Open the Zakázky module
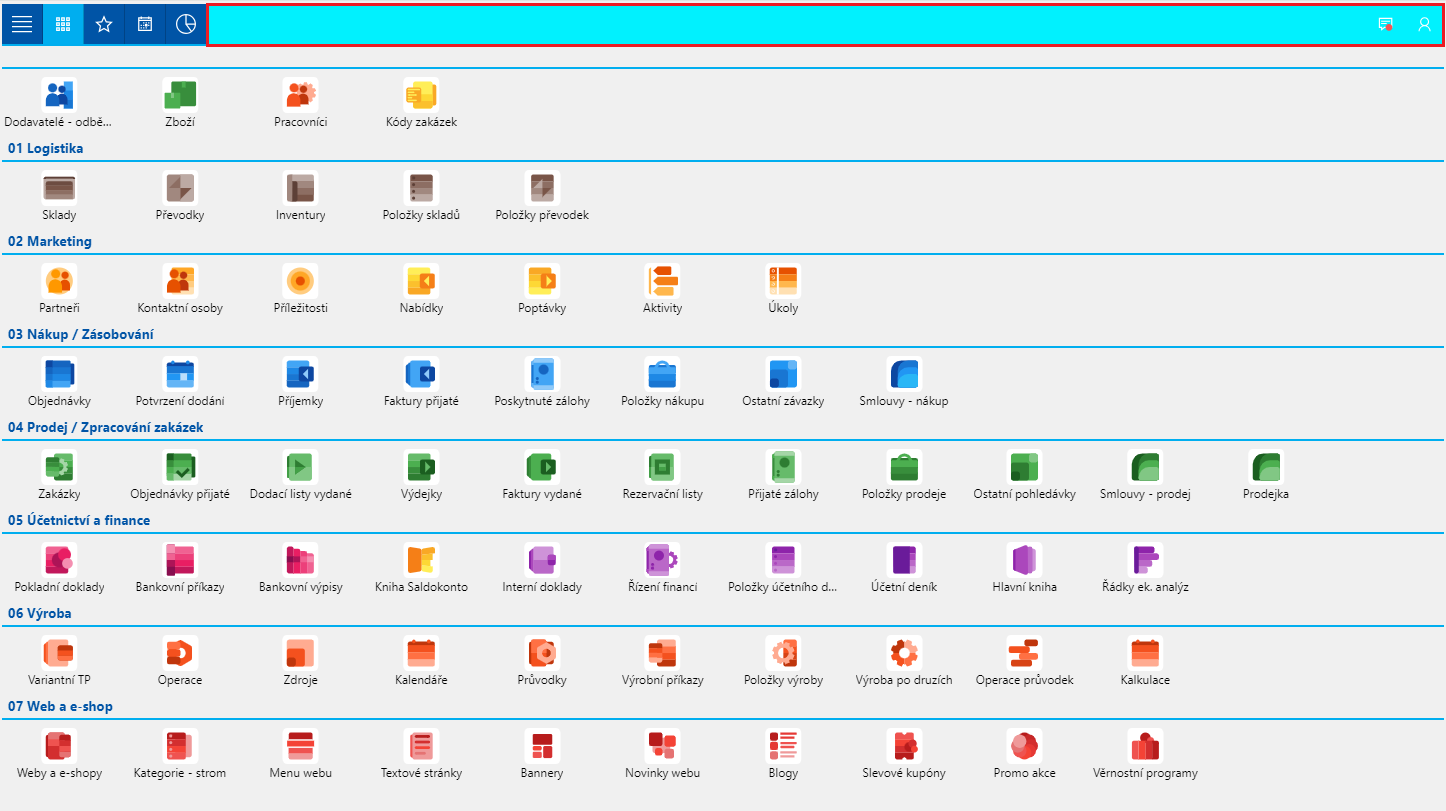Viewport: 1446px width, 811px height. 59,467
